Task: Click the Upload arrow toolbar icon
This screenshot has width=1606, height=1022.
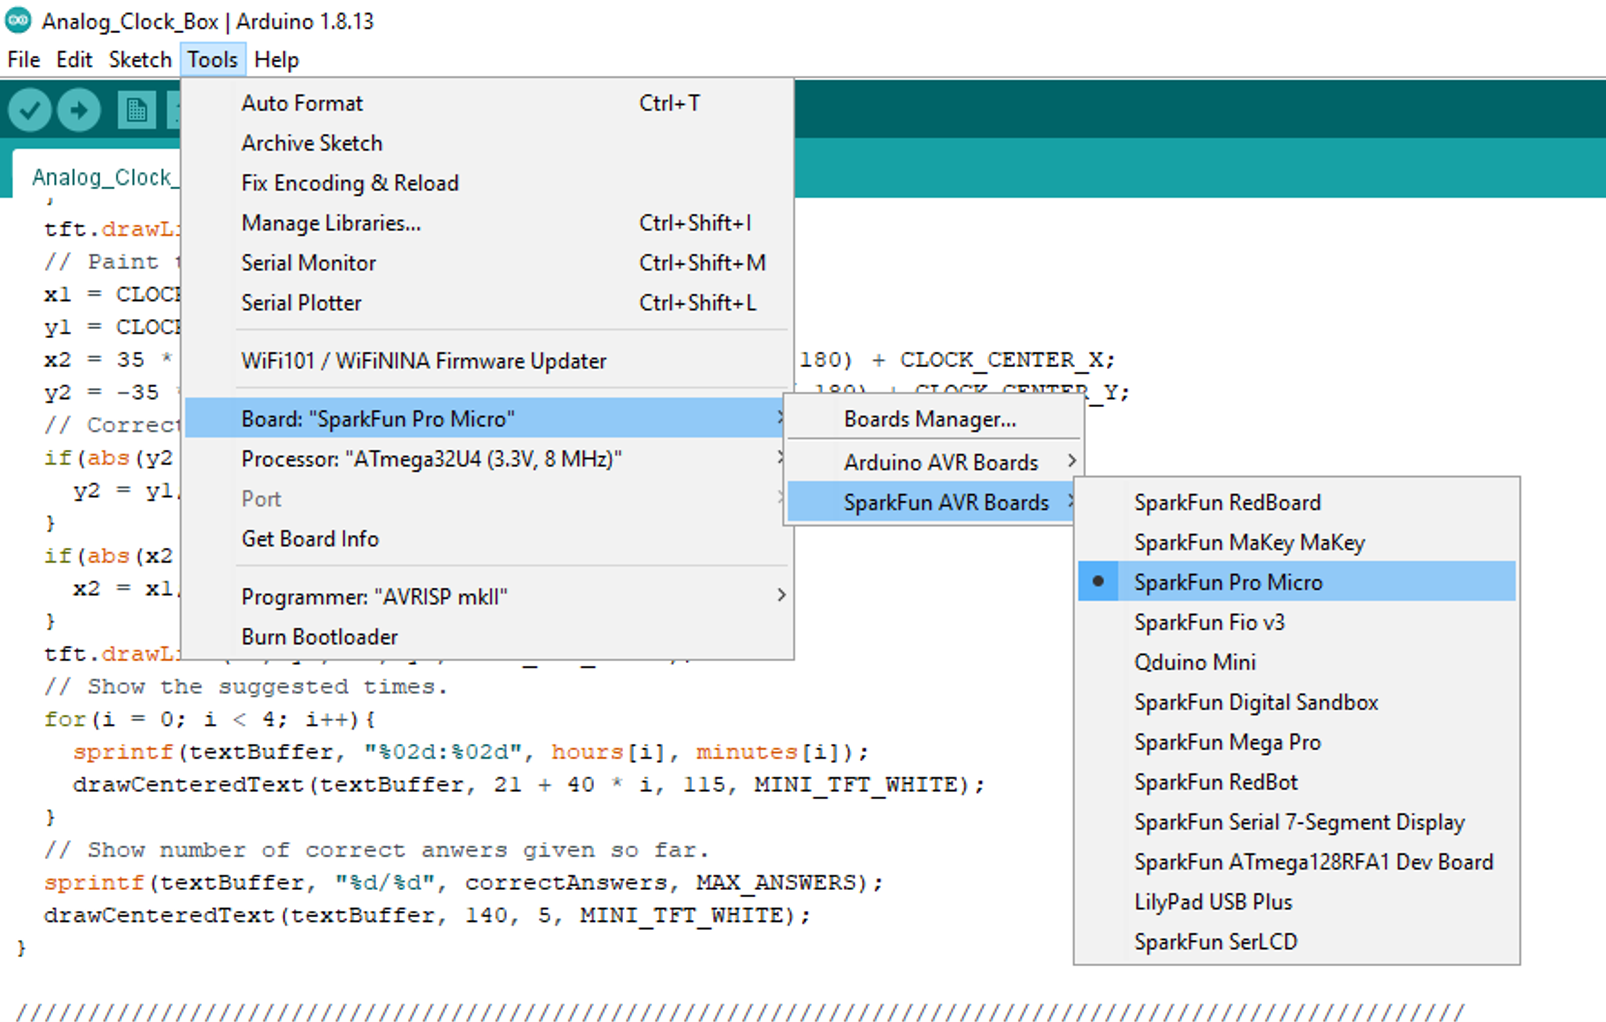Action: pos(79,110)
